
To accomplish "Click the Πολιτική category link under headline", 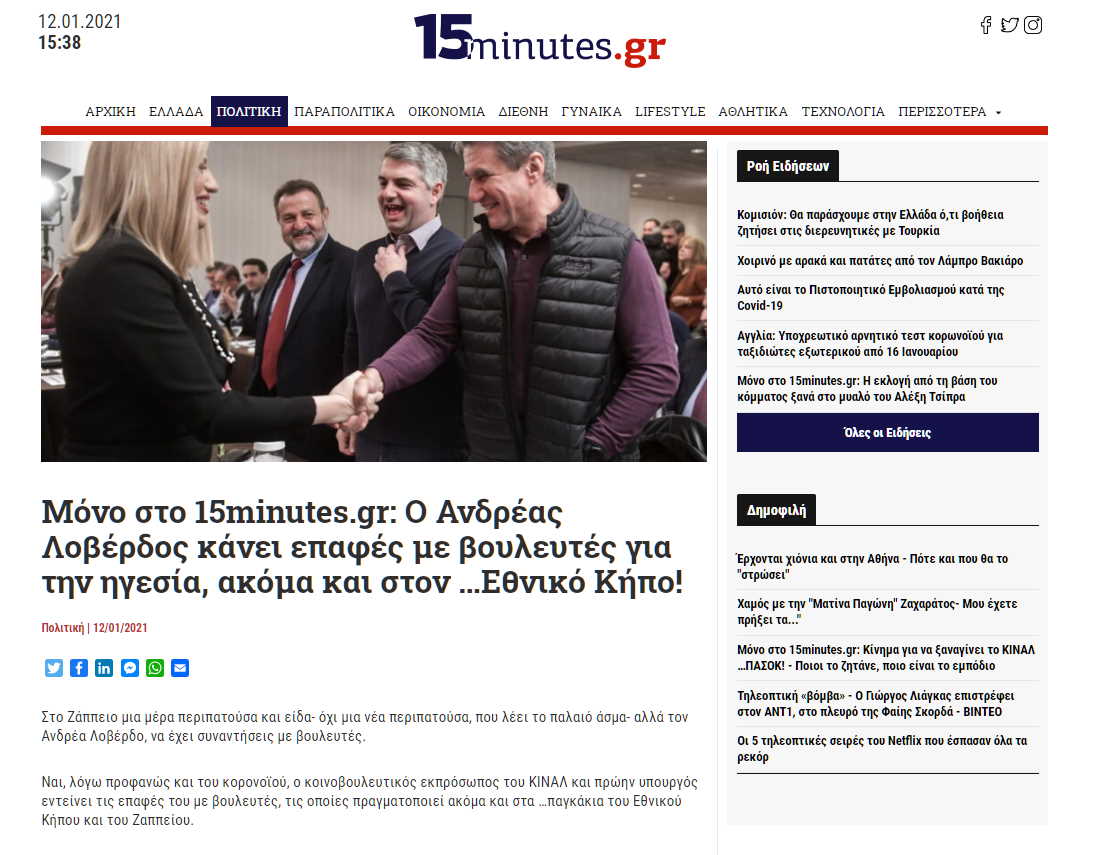I will (63, 628).
